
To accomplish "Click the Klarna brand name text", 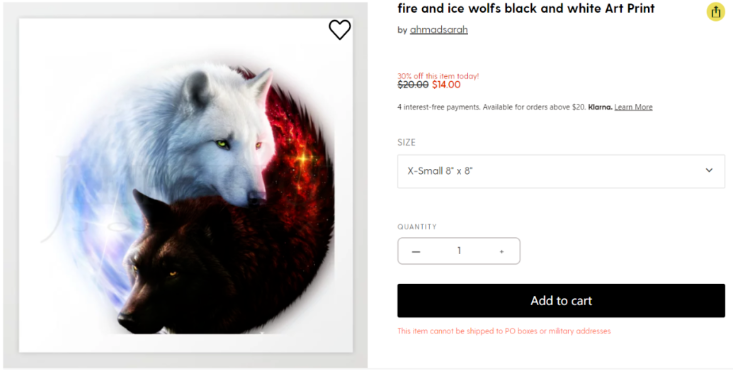I will tap(600, 107).
